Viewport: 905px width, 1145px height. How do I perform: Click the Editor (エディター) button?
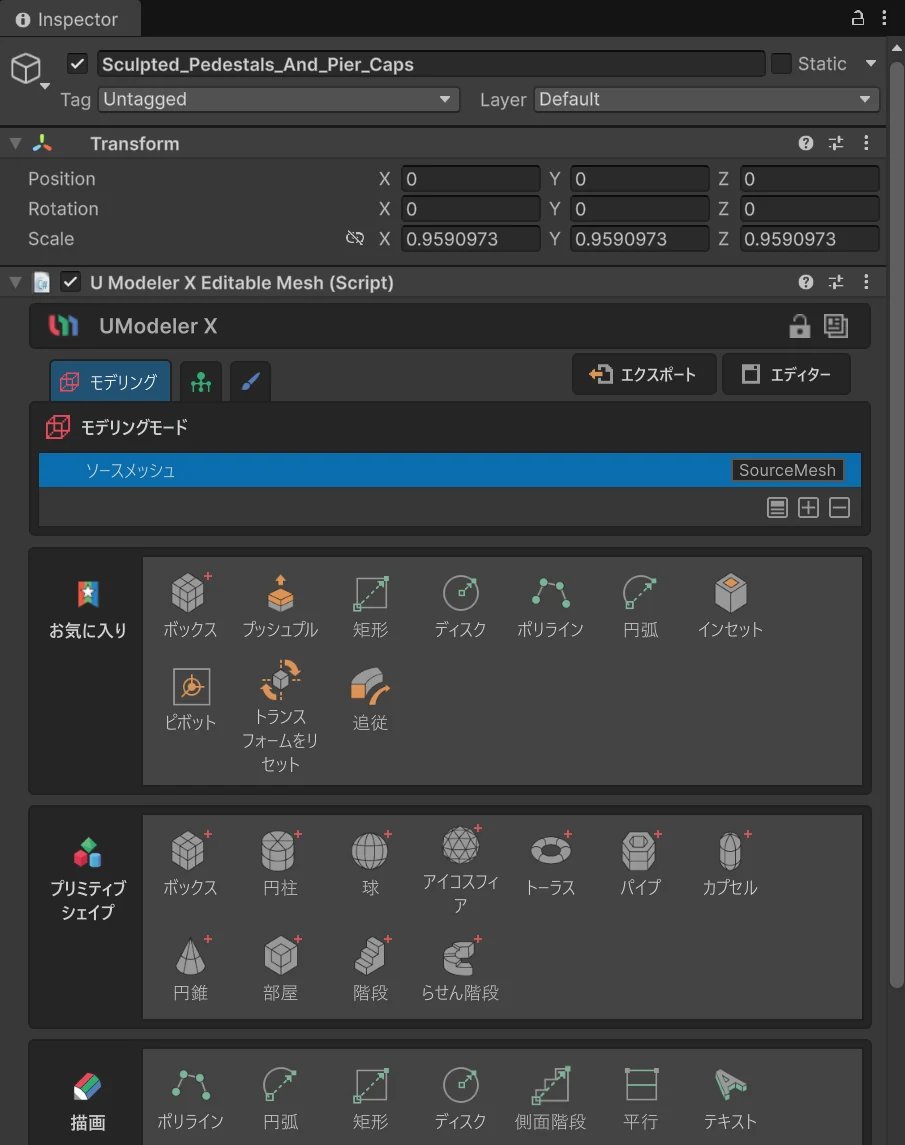pos(786,375)
